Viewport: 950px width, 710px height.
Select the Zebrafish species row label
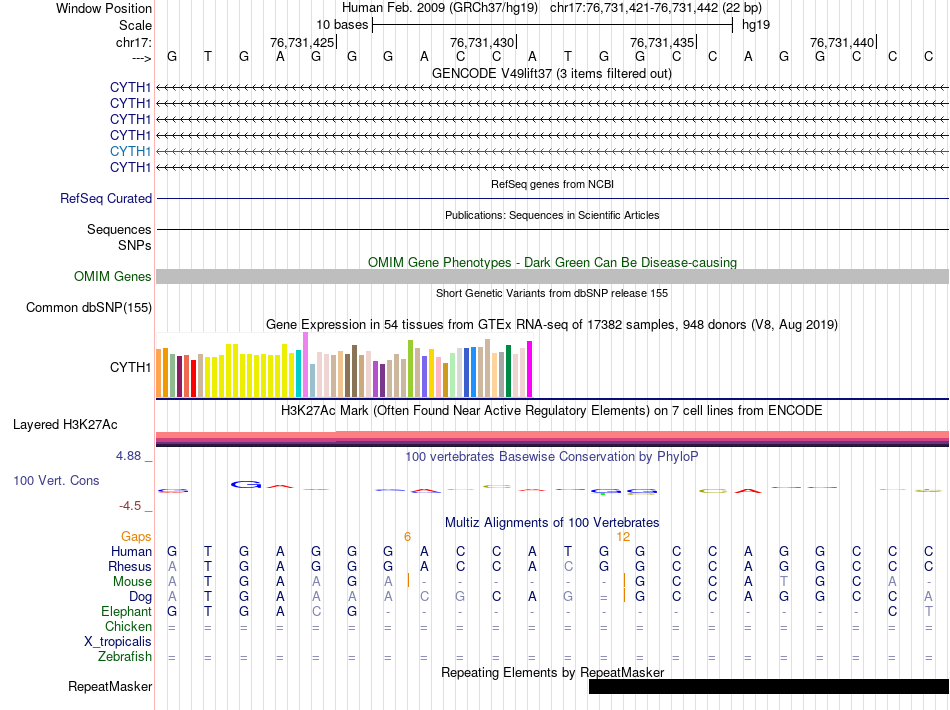125,657
